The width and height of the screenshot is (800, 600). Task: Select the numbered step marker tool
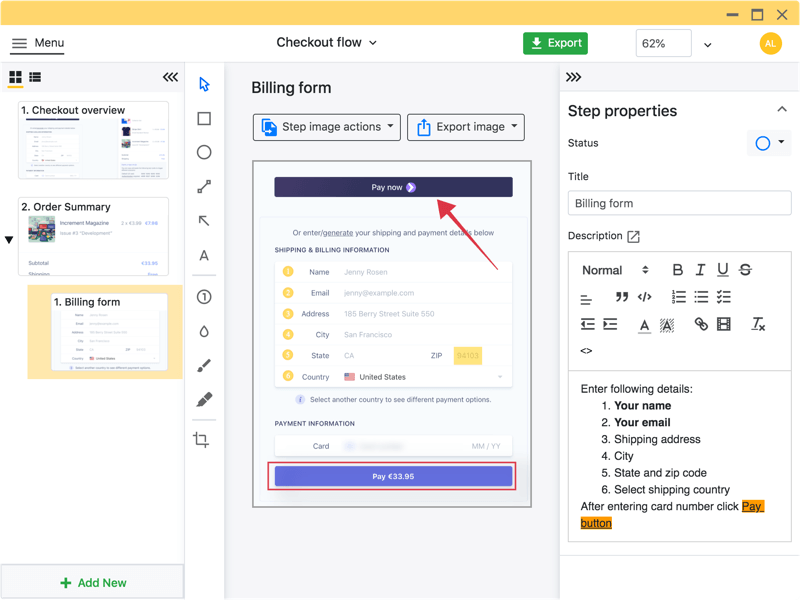click(204, 297)
